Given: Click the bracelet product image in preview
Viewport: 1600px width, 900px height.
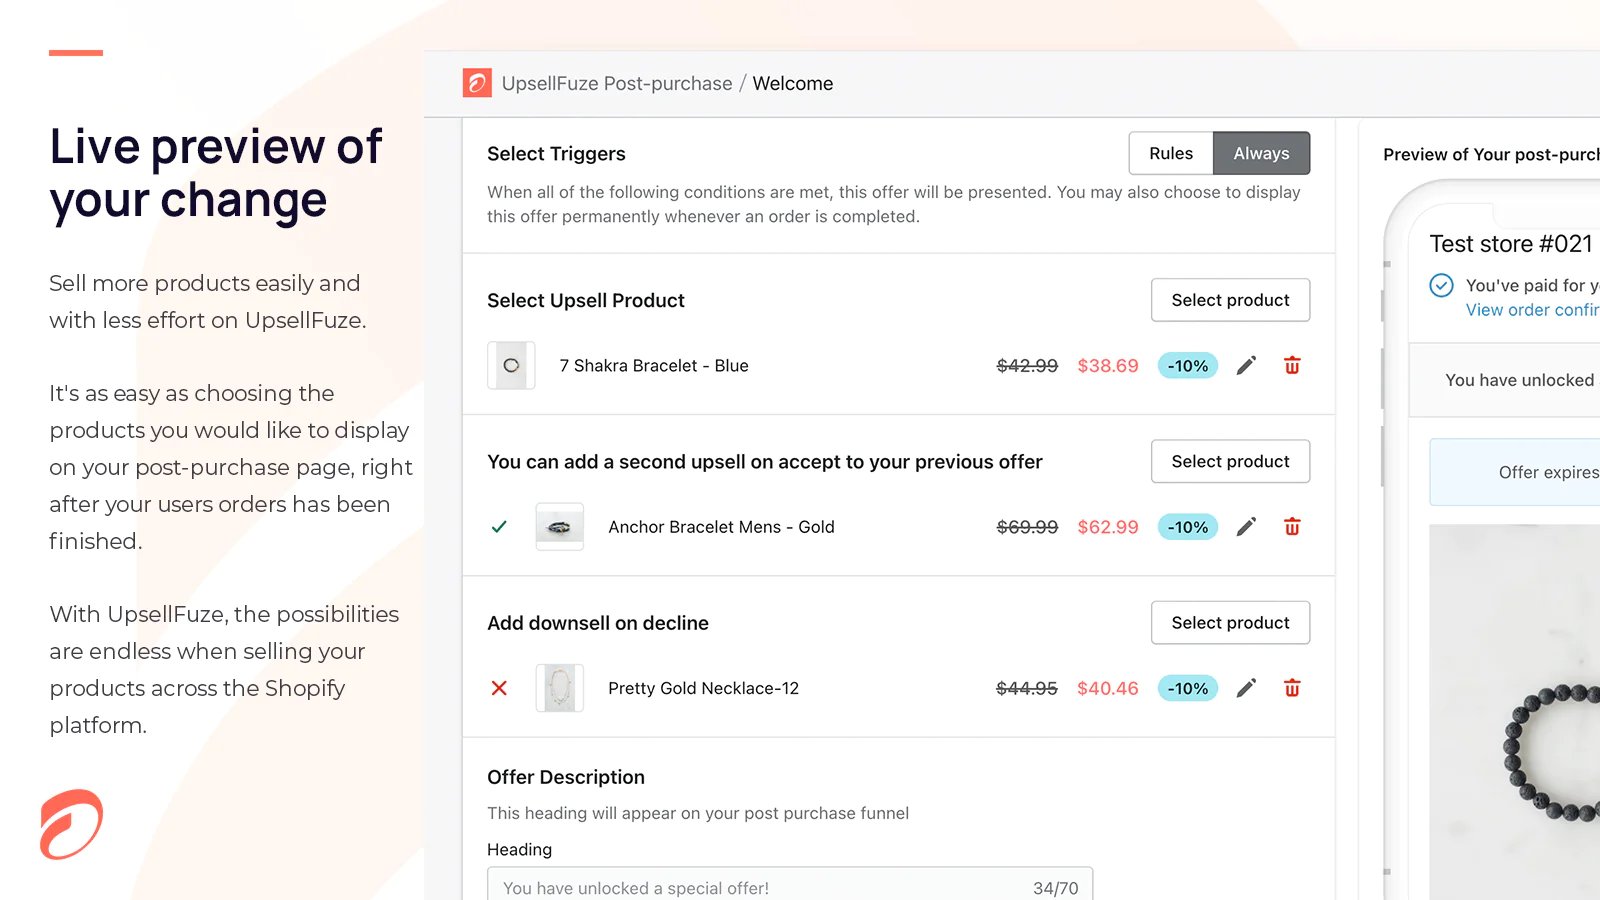Looking at the screenshot, I should click(1515, 712).
